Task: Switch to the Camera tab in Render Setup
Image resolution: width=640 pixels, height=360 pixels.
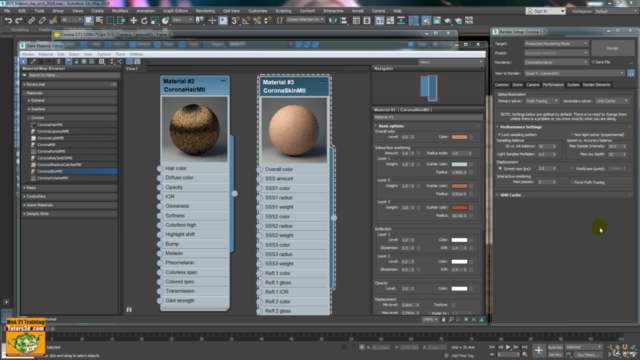Action: coord(533,85)
